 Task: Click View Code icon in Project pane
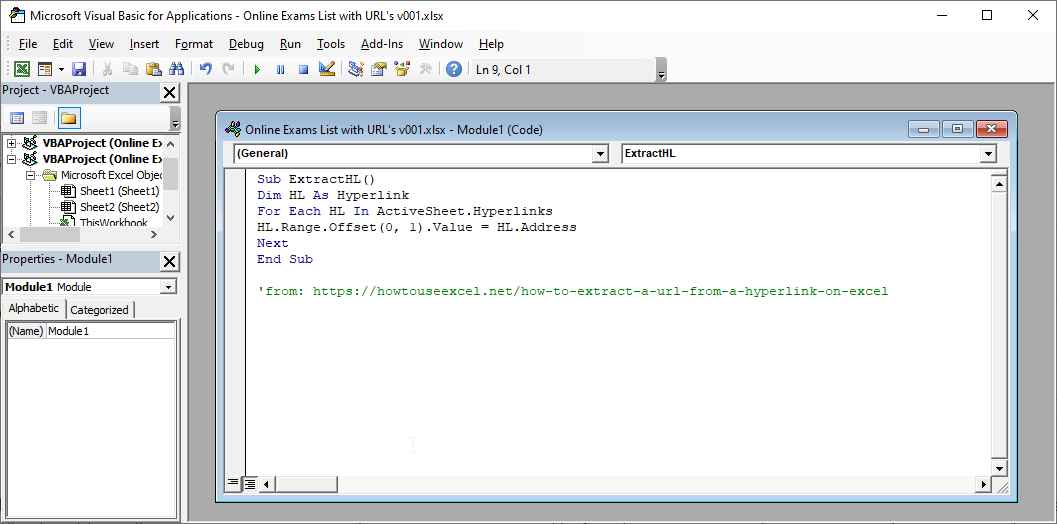[x=18, y=119]
